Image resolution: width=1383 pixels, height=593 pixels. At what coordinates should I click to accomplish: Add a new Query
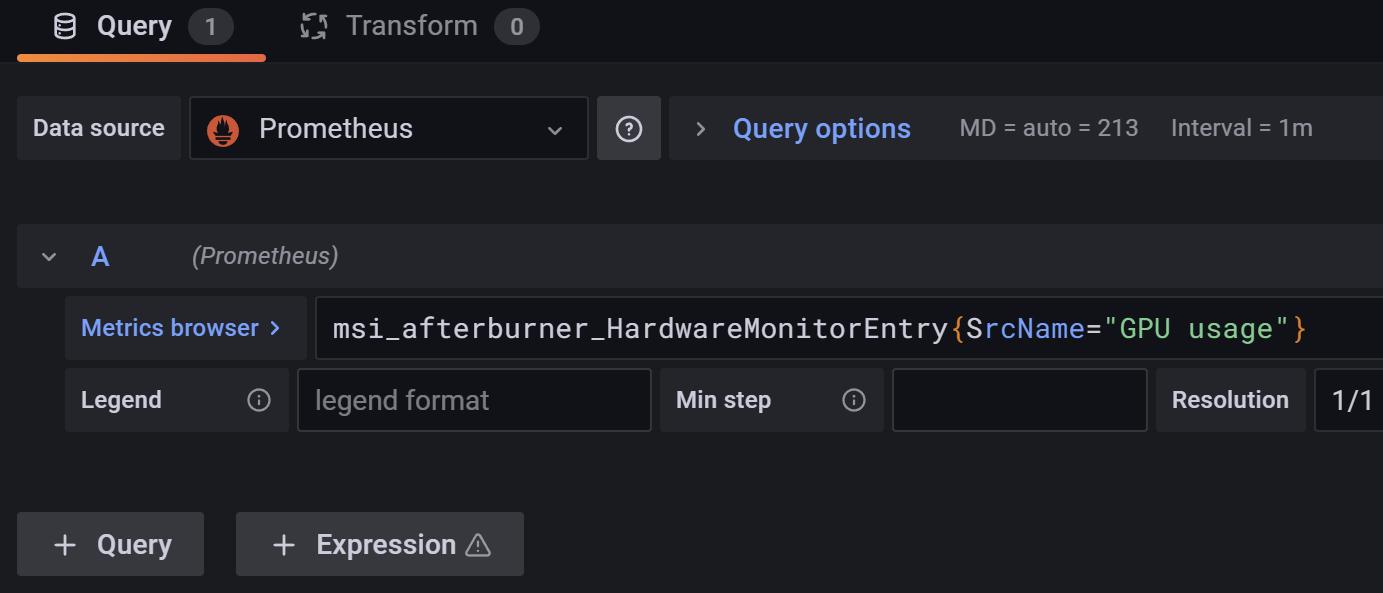click(110, 544)
